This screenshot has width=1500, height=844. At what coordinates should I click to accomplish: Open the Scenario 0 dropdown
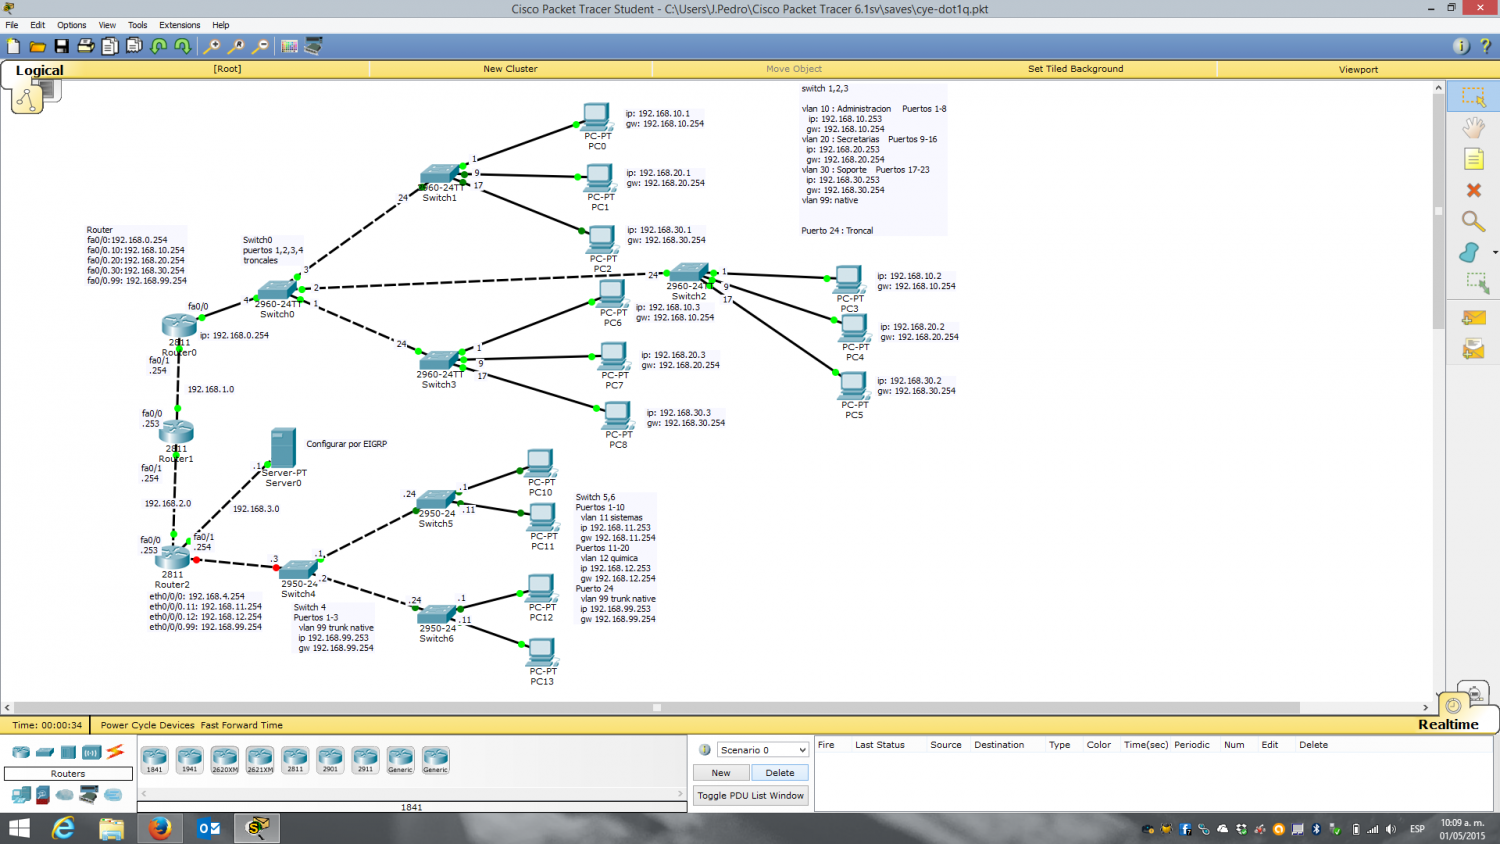coord(762,750)
